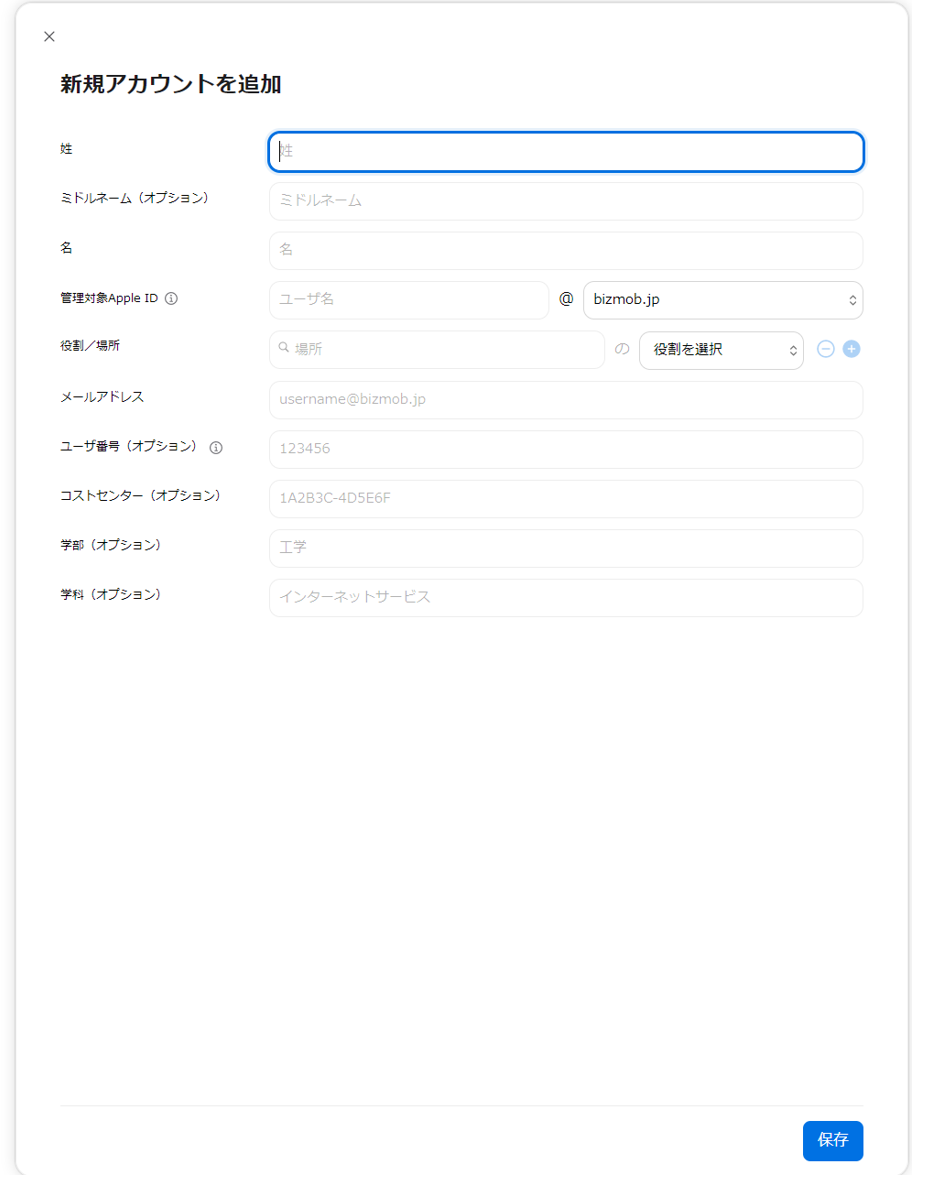Click the magnifier icon in 場所 field

coord(284,349)
